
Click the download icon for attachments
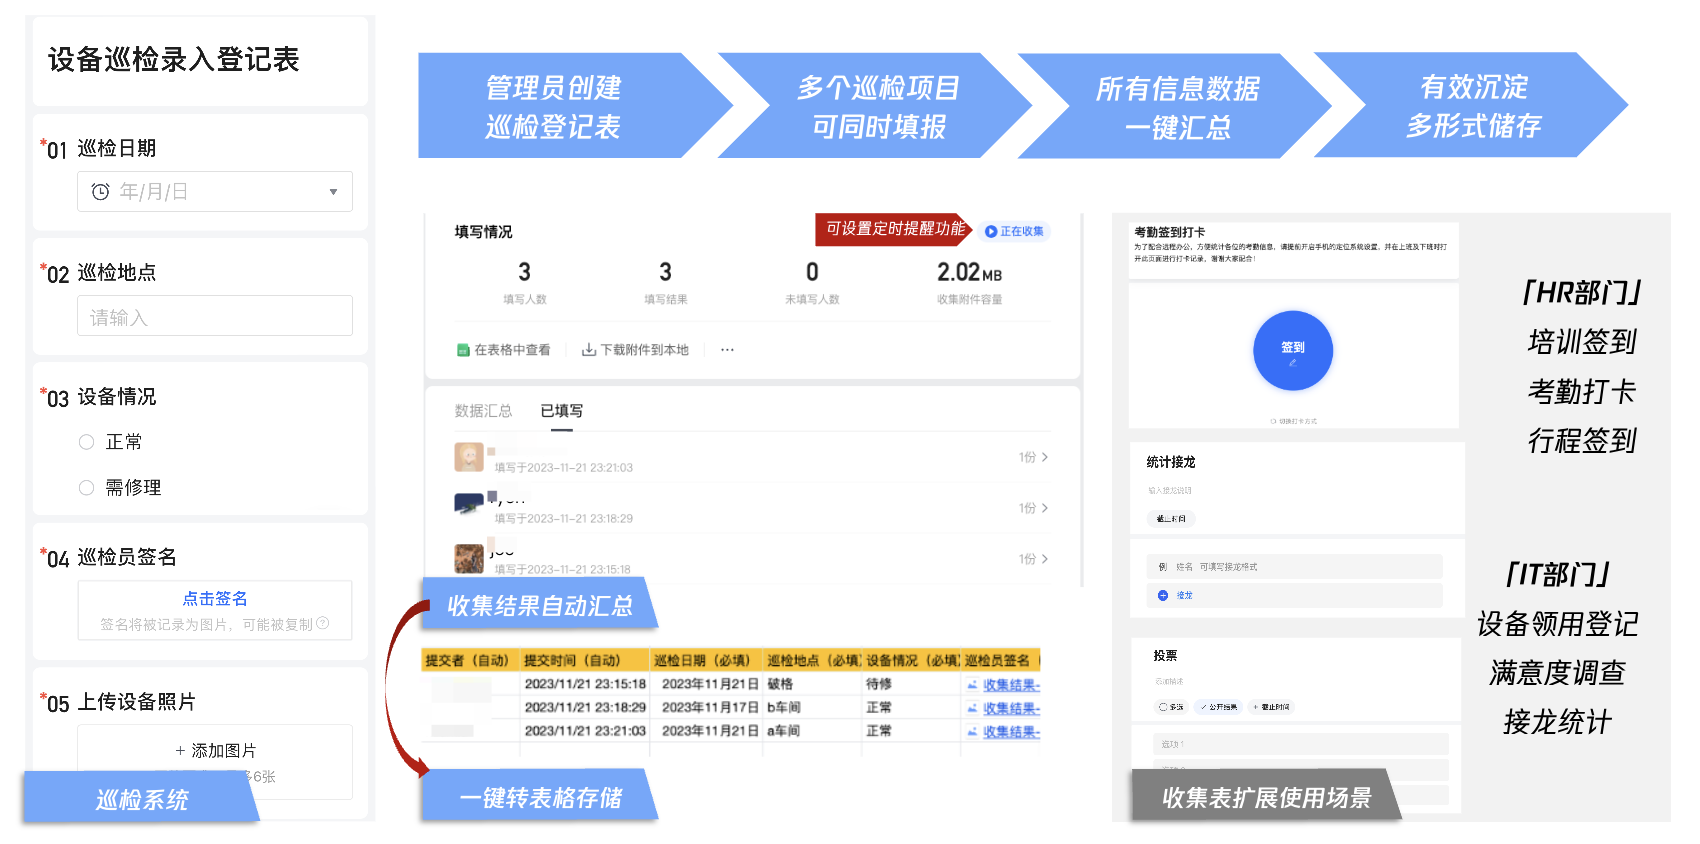click(589, 350)
